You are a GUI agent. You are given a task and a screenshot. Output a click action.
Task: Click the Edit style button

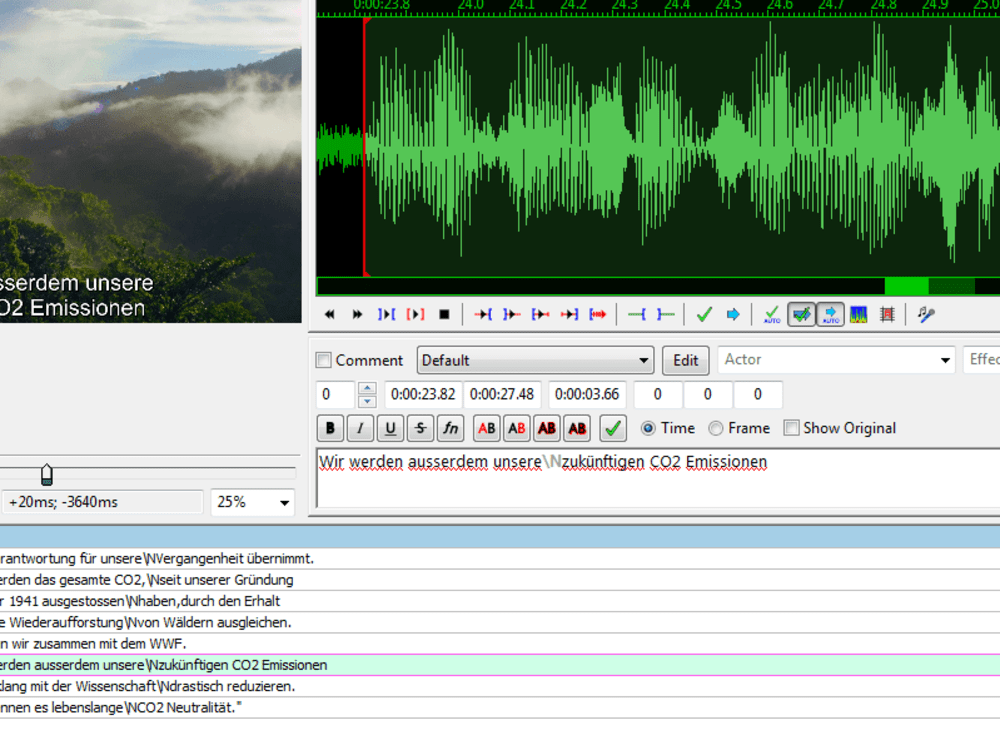pyautogui.click(x=686, y=360)
